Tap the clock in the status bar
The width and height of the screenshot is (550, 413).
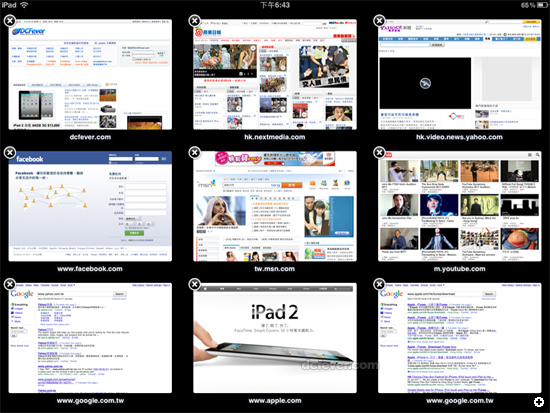[x=275, y=5]
